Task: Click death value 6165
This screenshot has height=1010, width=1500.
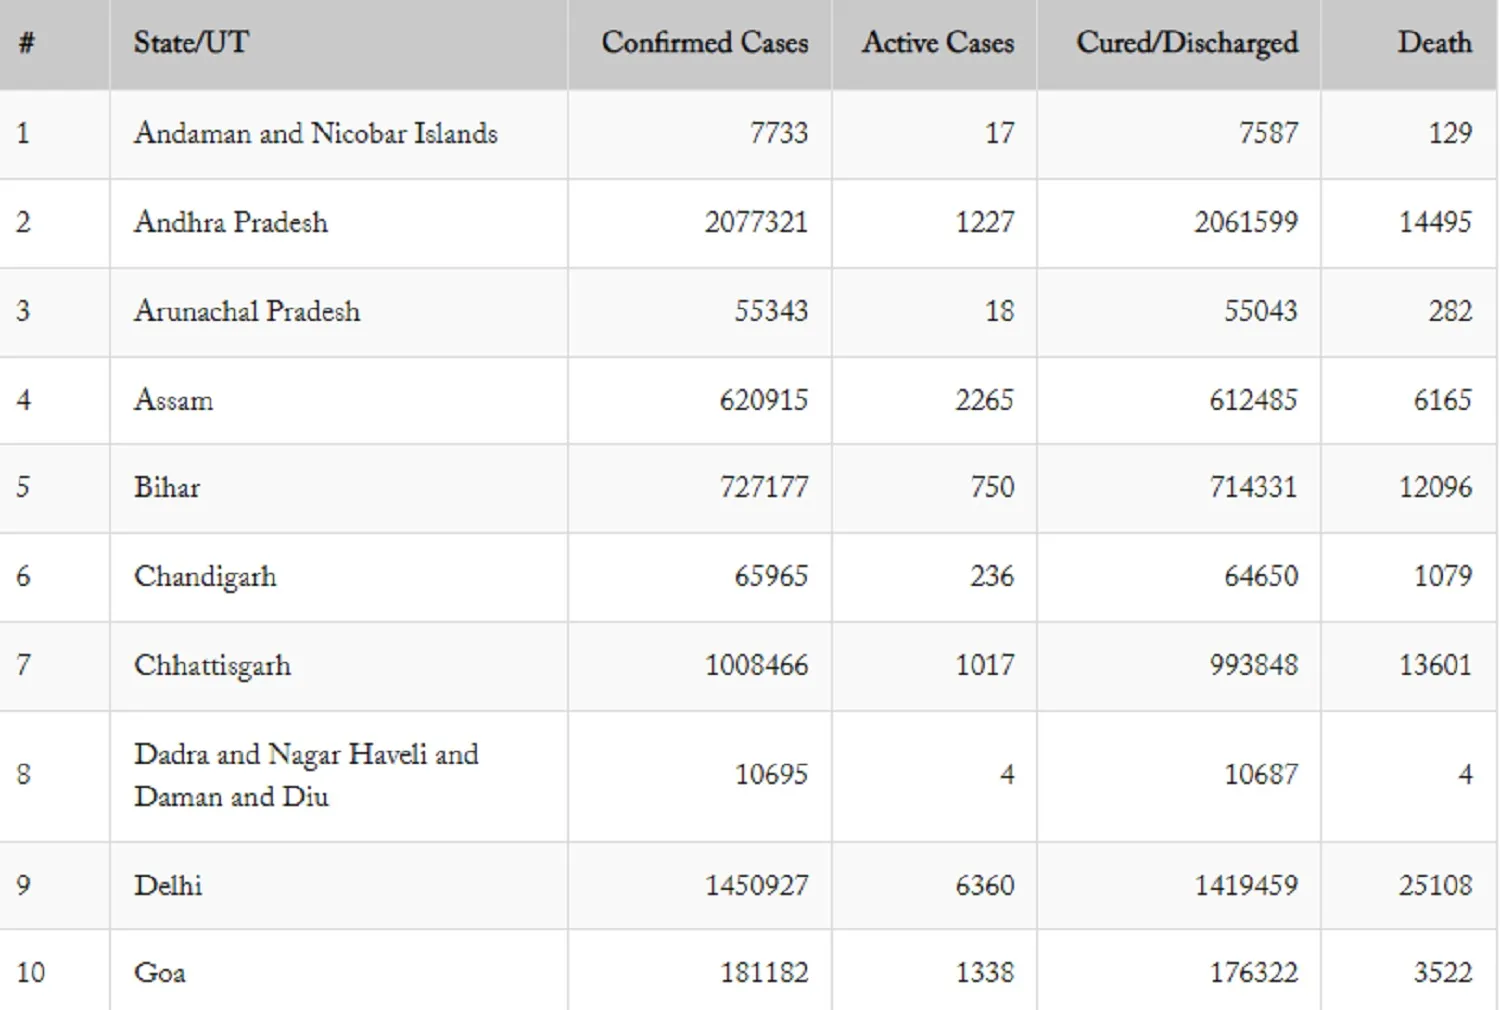Action: pyautogui.click(x=1443, y=400)
